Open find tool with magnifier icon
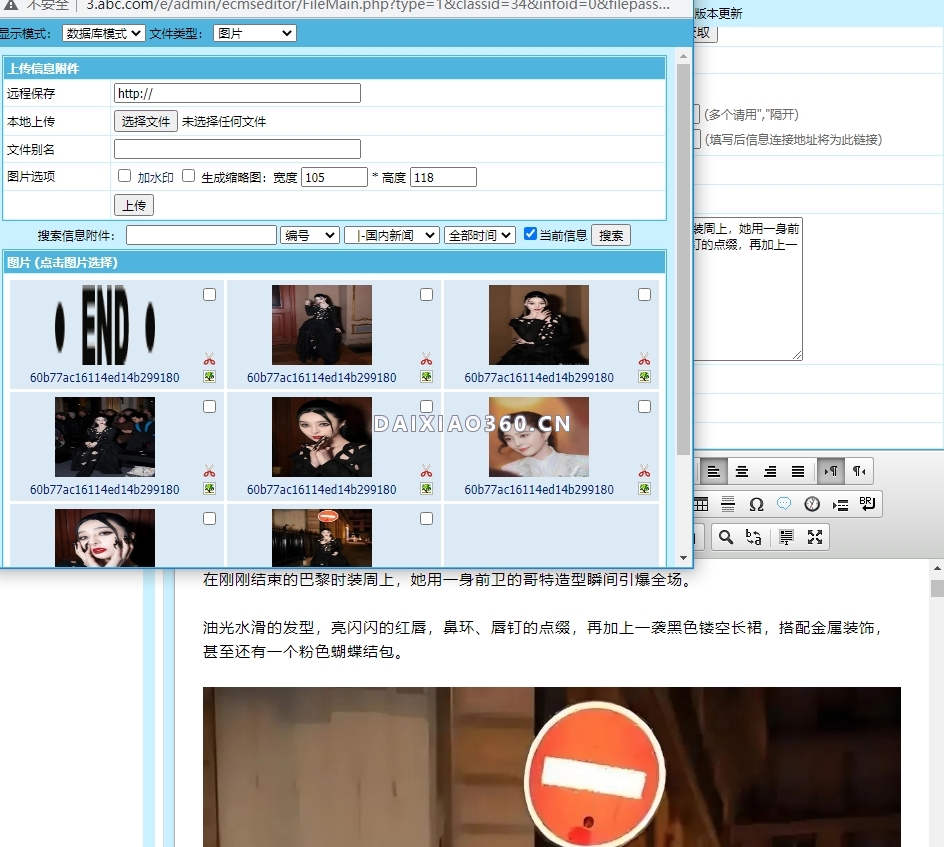This screenshot has width=944, height=847. pos(726,537)
